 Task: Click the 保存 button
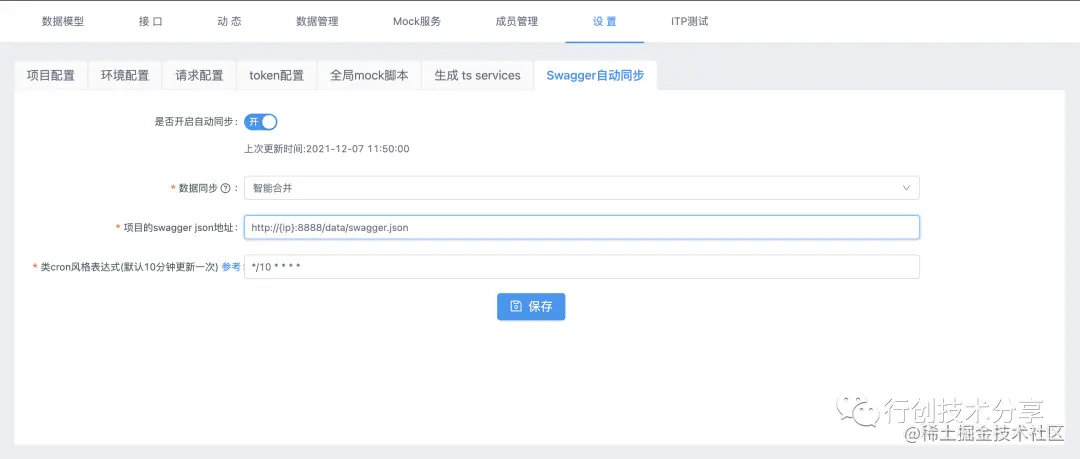(x=531, y=307)
